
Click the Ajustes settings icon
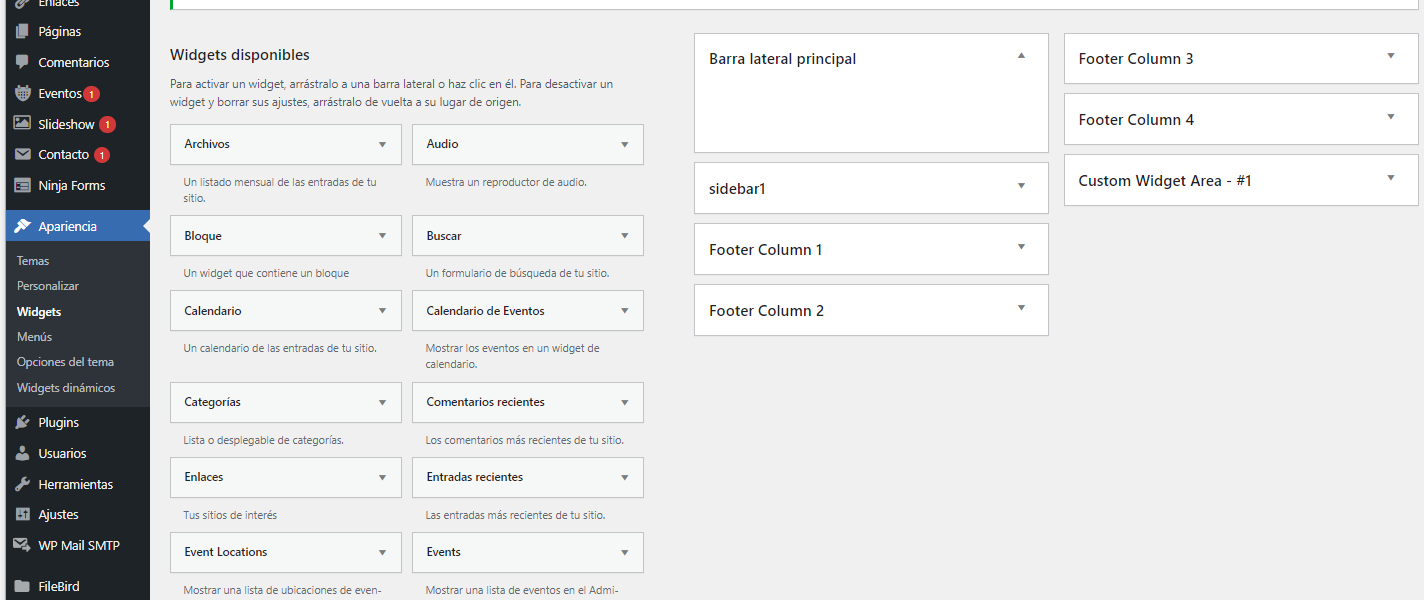22,514
